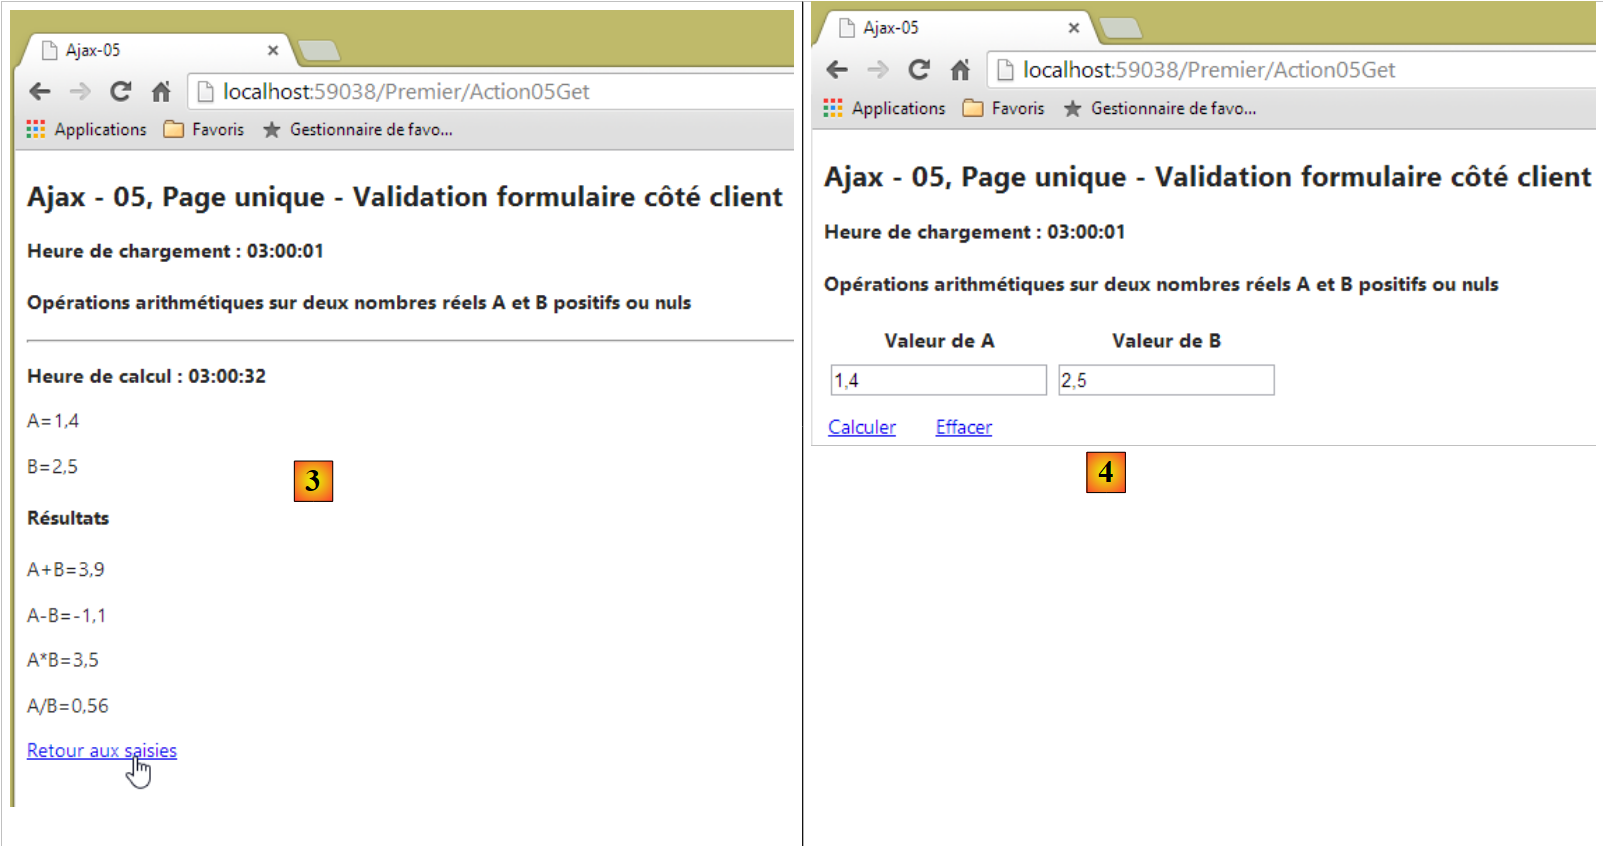
Task: Open Gestionnaire de favoris in right browser
Action: [1160, 108]
